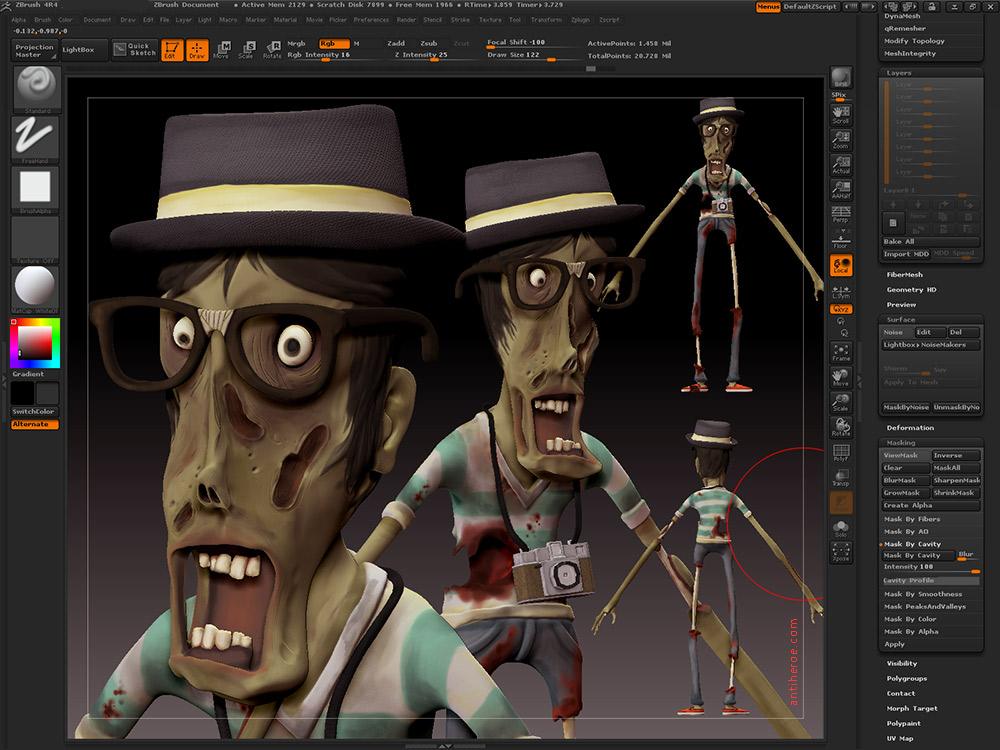Enable Zsub sculpt mode
Screen dimensions: 1000x750
(x=429, y=43)
